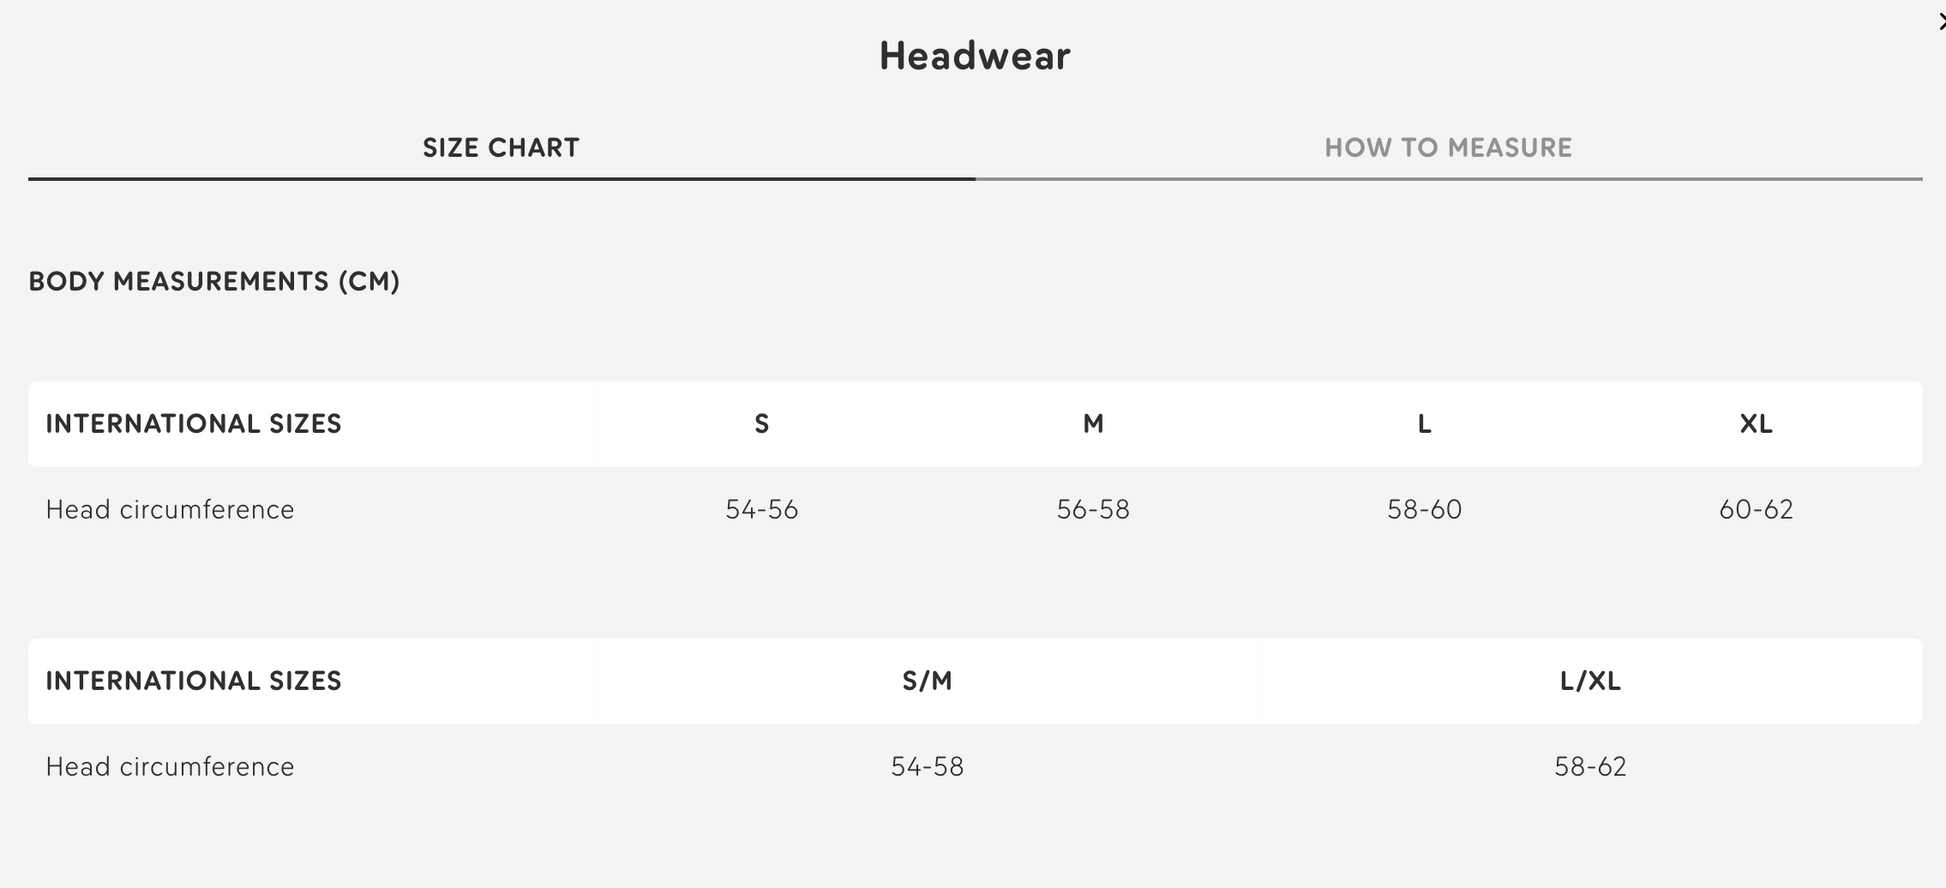
Task: Select the 54-58 head circumference value
Action: (x=927, y=767)
